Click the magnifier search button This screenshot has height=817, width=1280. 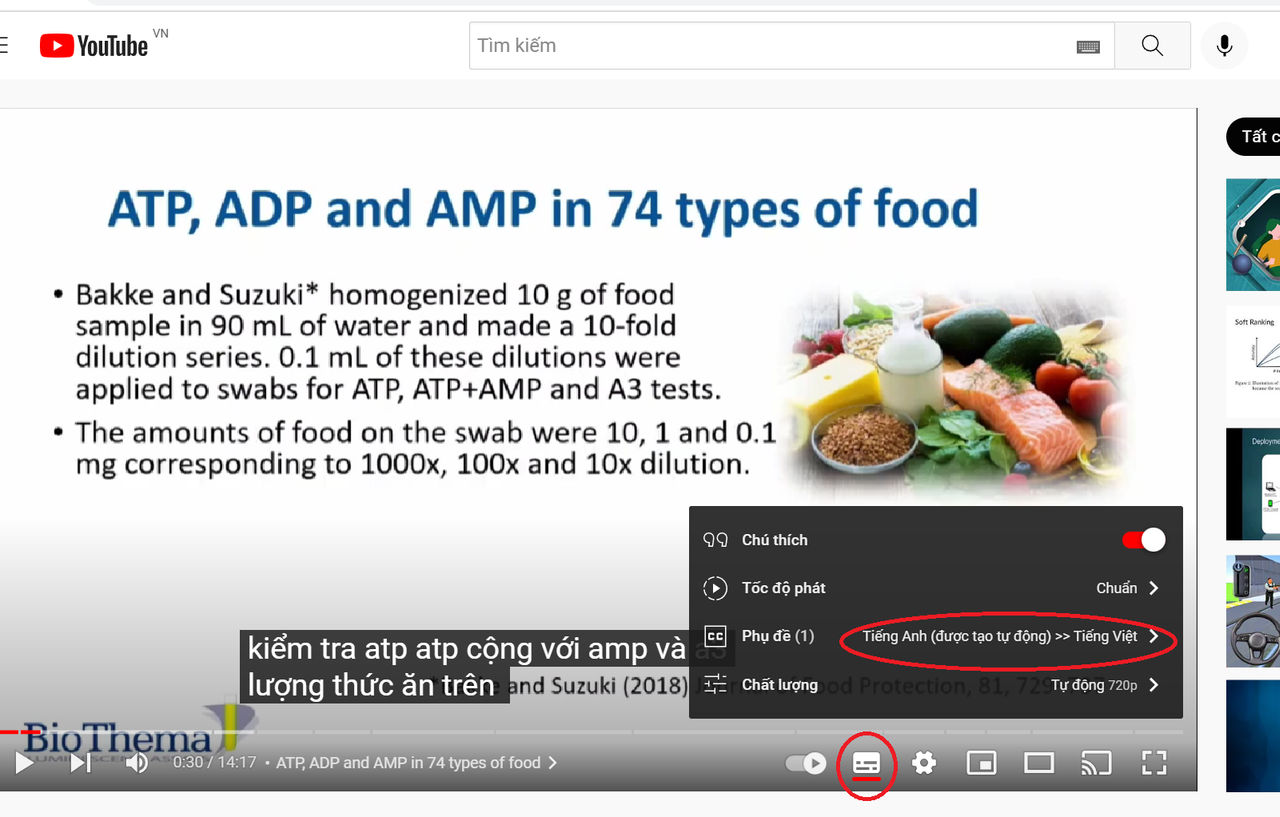[1152, 46]
